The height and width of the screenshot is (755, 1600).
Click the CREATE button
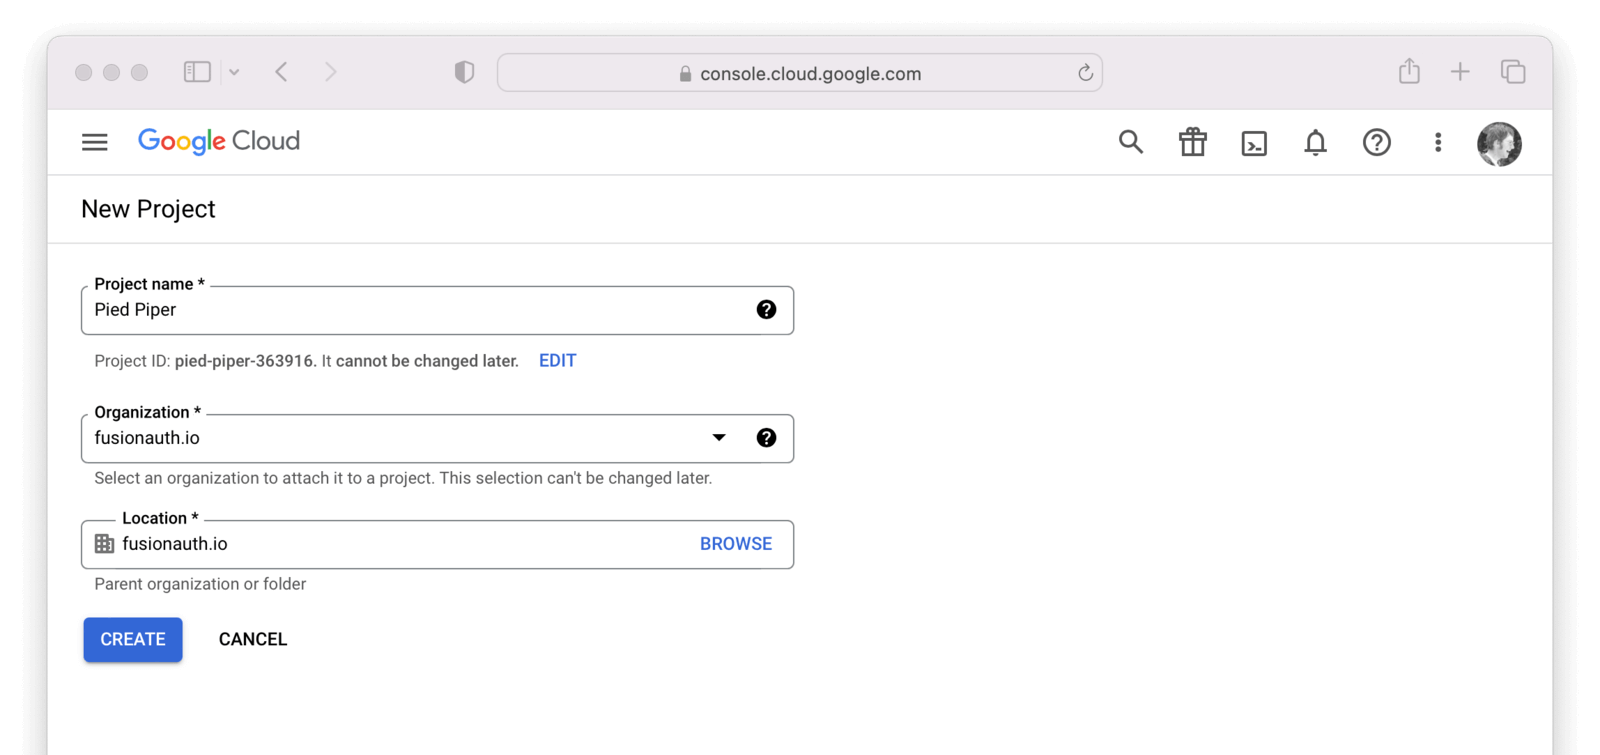coord(133,639)
